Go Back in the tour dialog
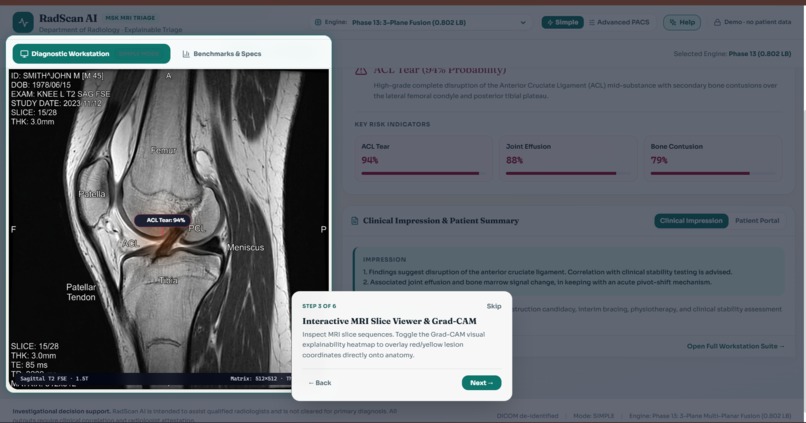The image size is (806, 423). (319, 383)
